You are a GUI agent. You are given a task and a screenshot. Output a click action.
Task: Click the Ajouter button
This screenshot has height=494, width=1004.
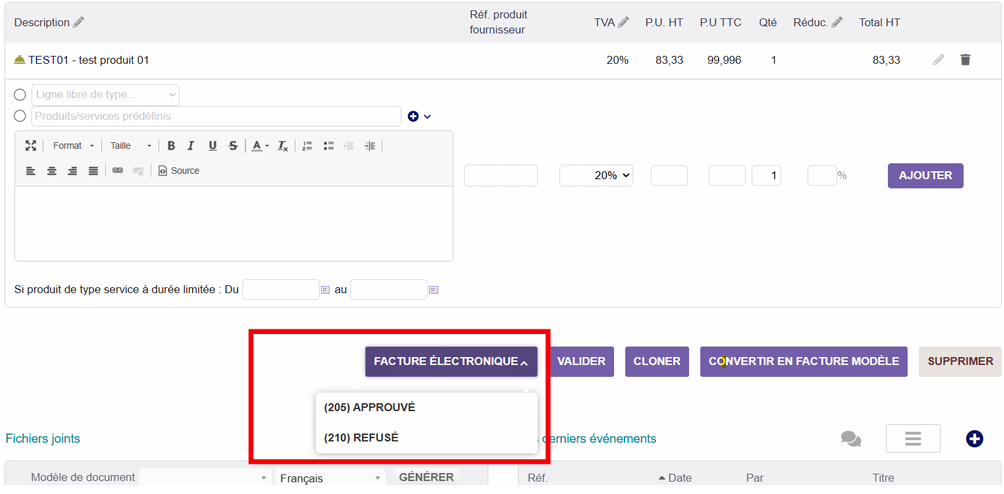[925, 175]
